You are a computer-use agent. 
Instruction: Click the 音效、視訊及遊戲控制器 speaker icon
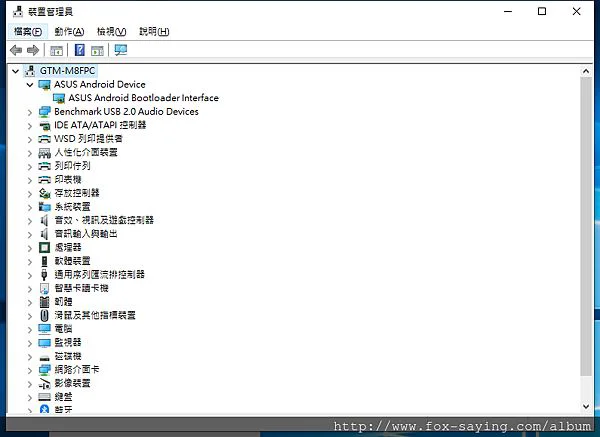click(x=44, y=220)
